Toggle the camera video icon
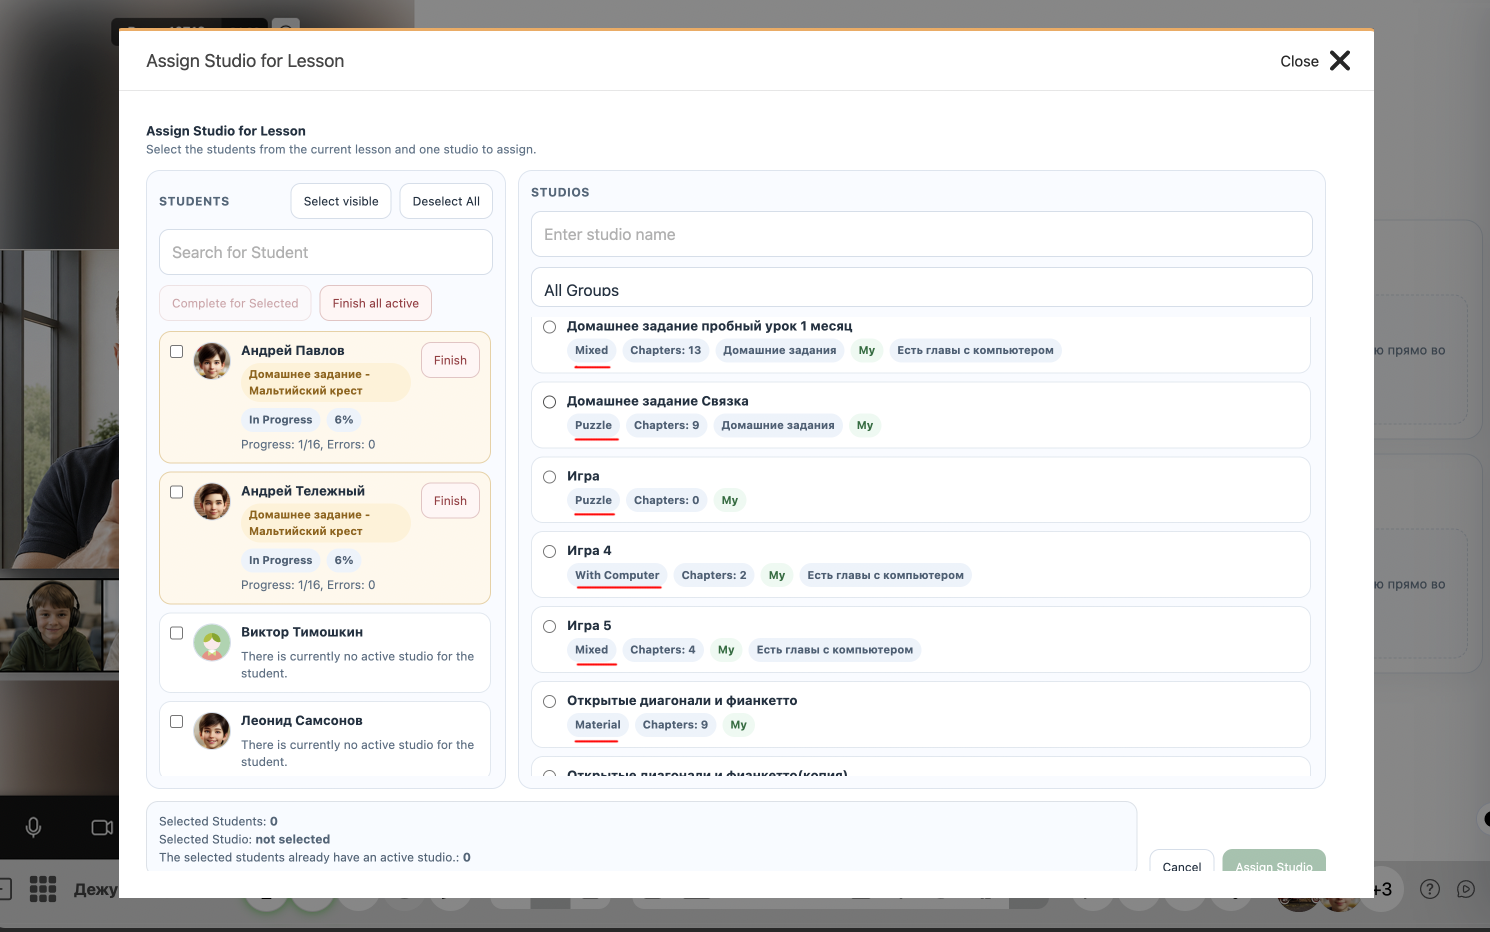The image size is (1490, 932). 102,827
